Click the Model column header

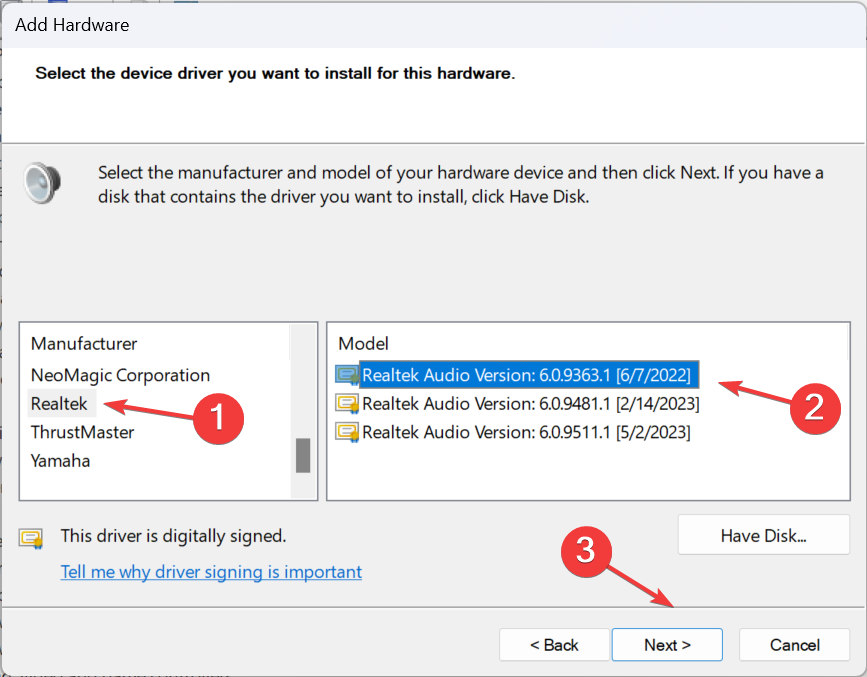(x=363, y=343)
